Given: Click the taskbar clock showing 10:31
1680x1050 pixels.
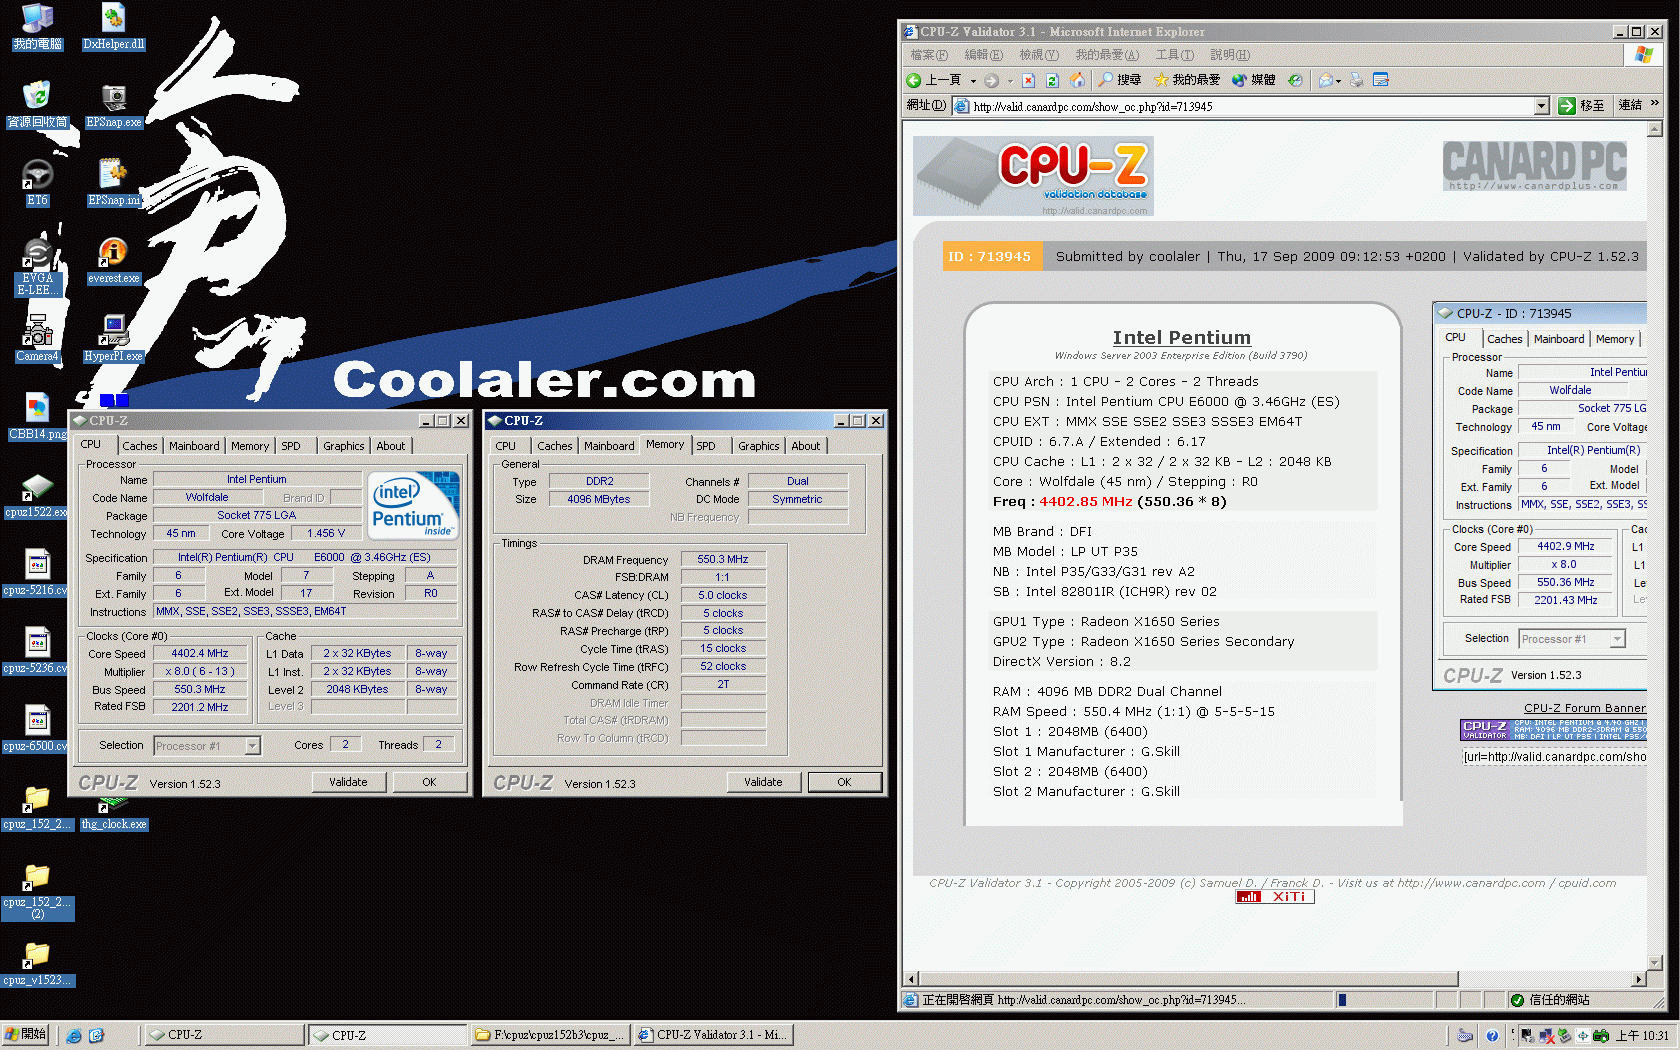Looking at the screenshot, I should click(1643, 1036).
